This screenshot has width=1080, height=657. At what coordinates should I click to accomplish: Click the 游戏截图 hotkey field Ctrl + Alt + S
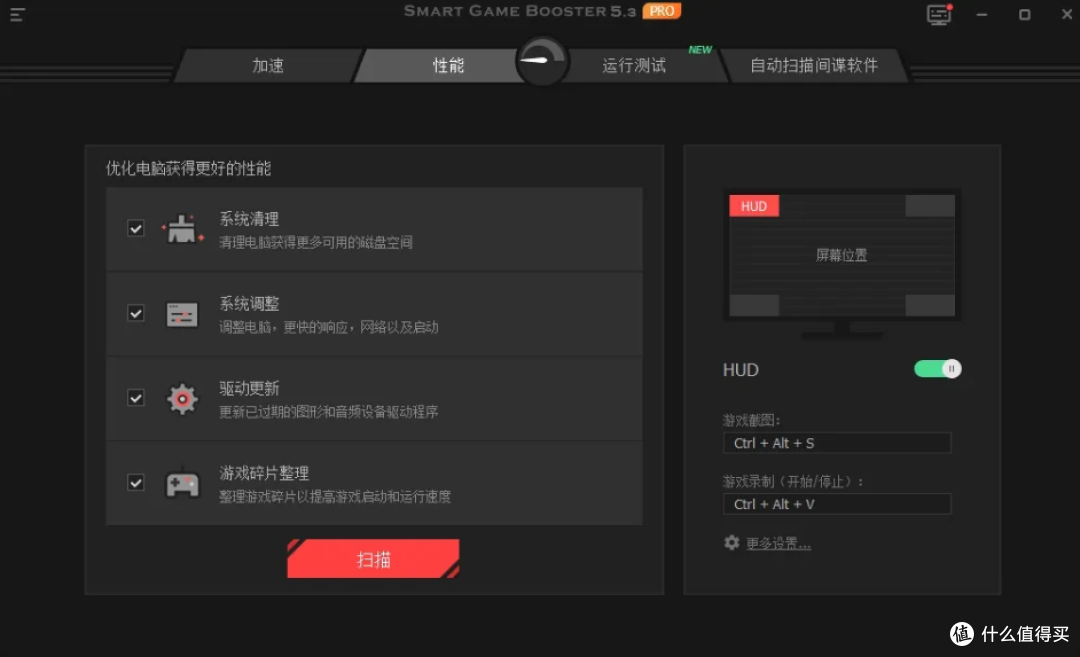837,443
